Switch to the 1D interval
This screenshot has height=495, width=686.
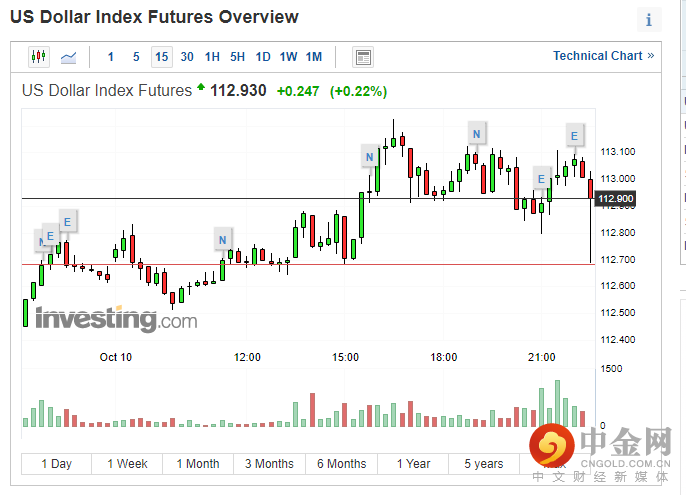[x=263, y=57]
